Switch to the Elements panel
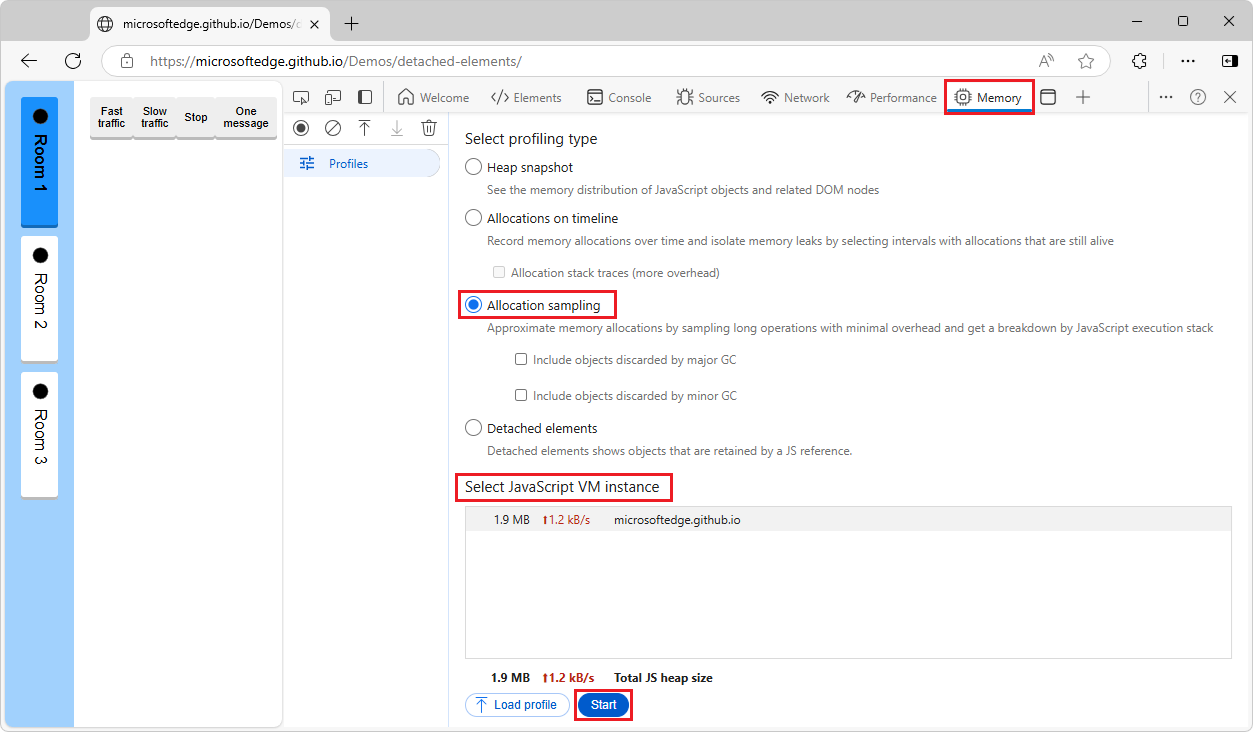The width and height of the screenshot is (1253, 732). [x=526, y=97]
